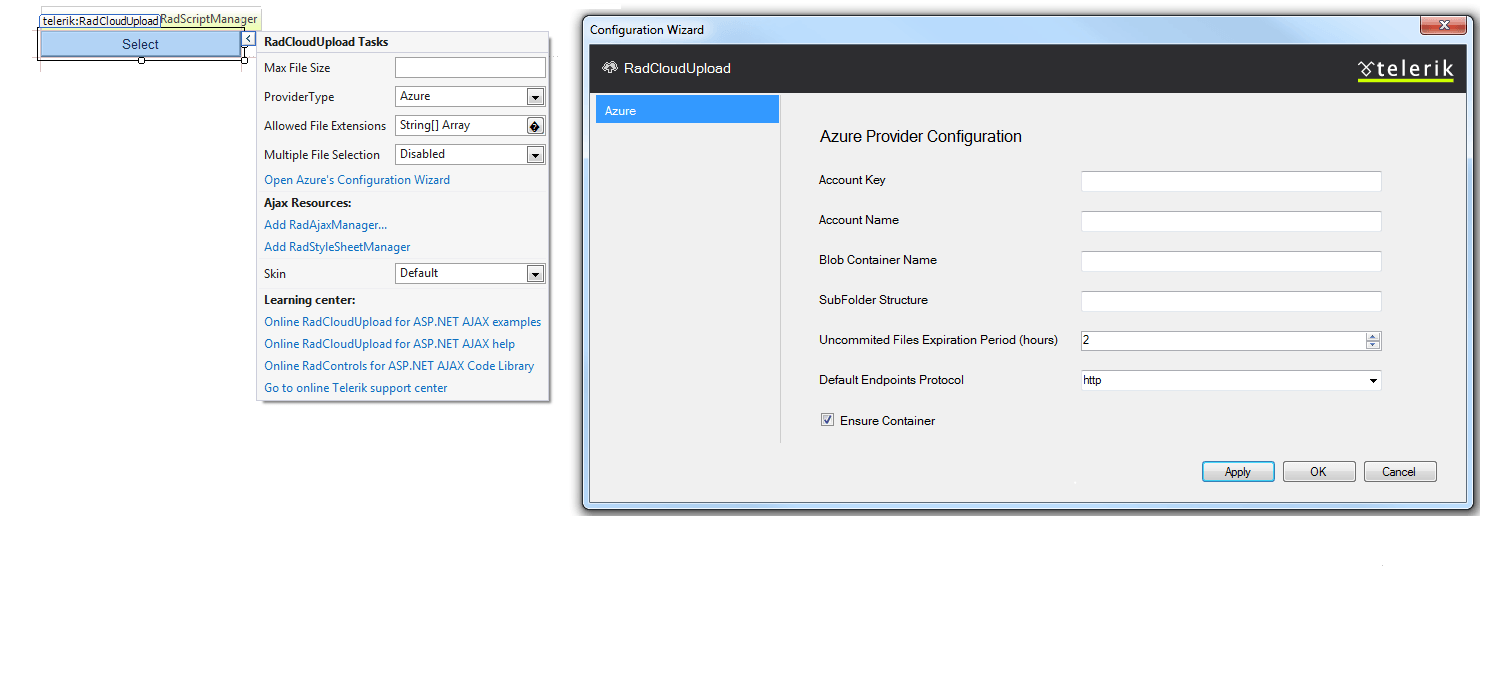
Task: Click the RadCloudUpload cloud icon in header
Action: tap(609, 68)
